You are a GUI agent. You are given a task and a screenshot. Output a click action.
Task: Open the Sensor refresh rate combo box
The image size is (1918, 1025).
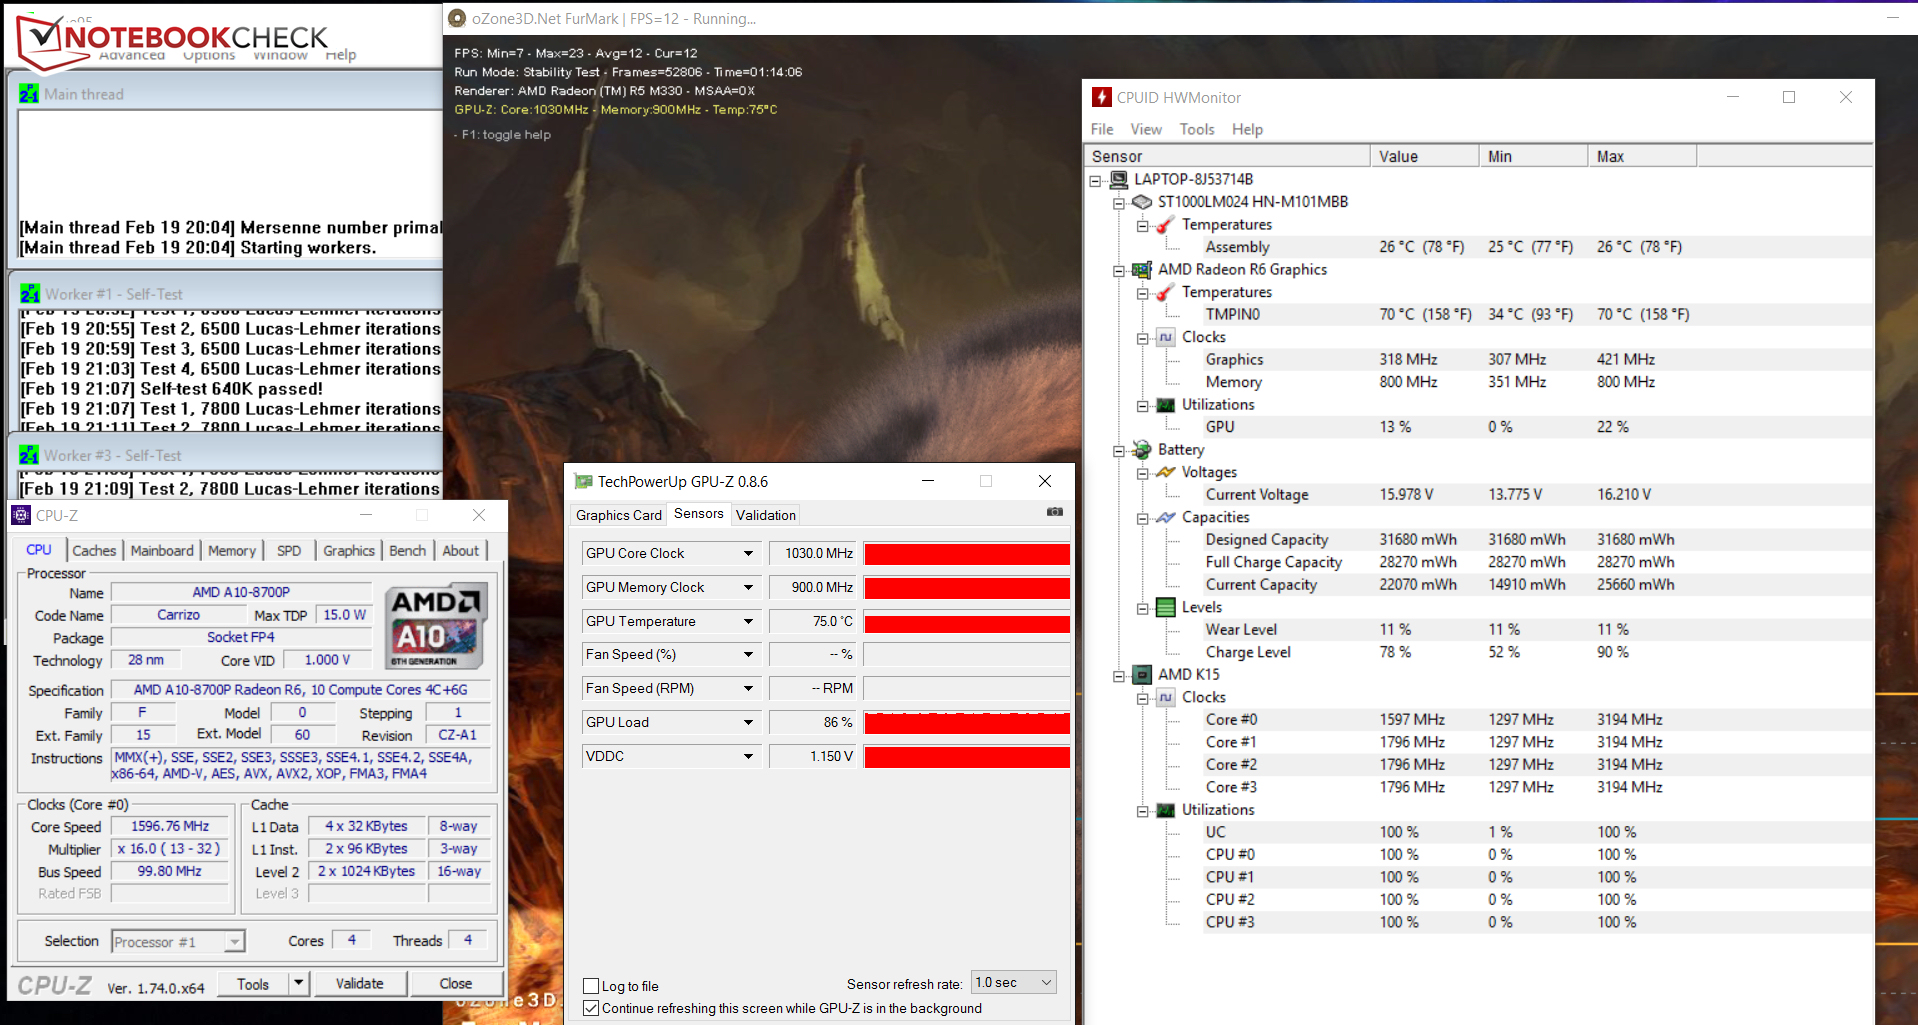click(x=1013, y=982)
